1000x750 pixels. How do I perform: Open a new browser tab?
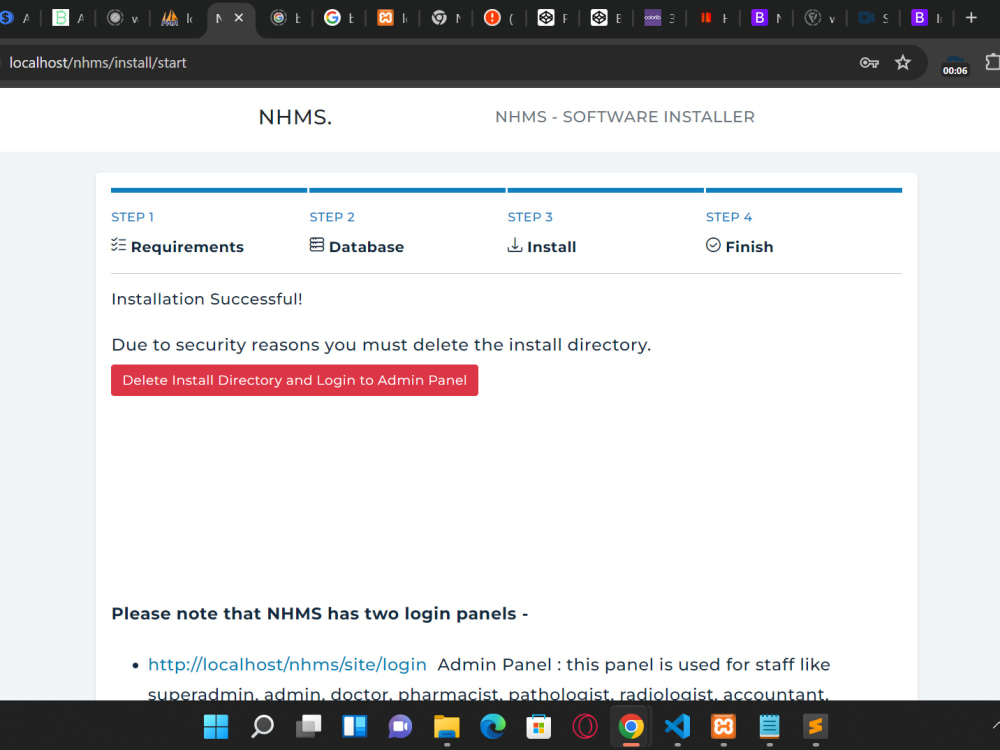click(x=971, y=18)
